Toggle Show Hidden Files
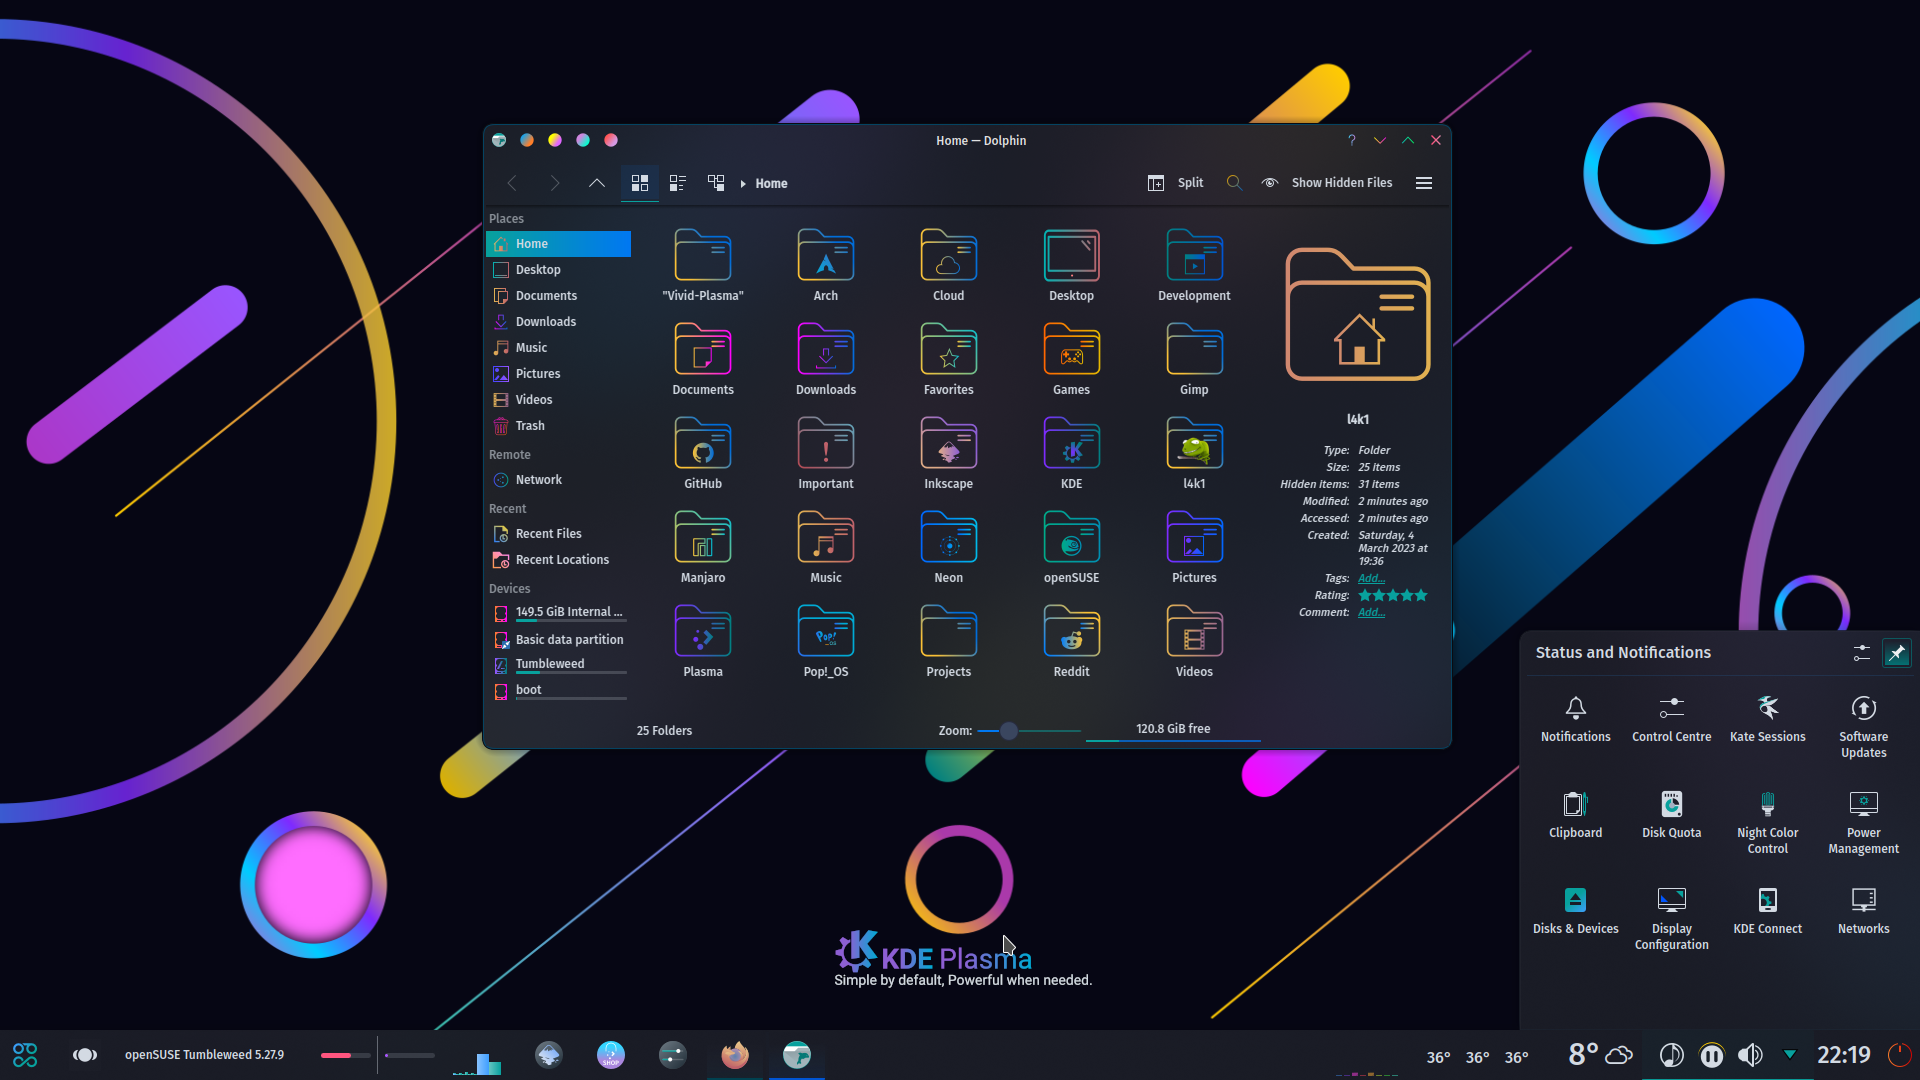 pyautogui.click(x=1327, y=183)
